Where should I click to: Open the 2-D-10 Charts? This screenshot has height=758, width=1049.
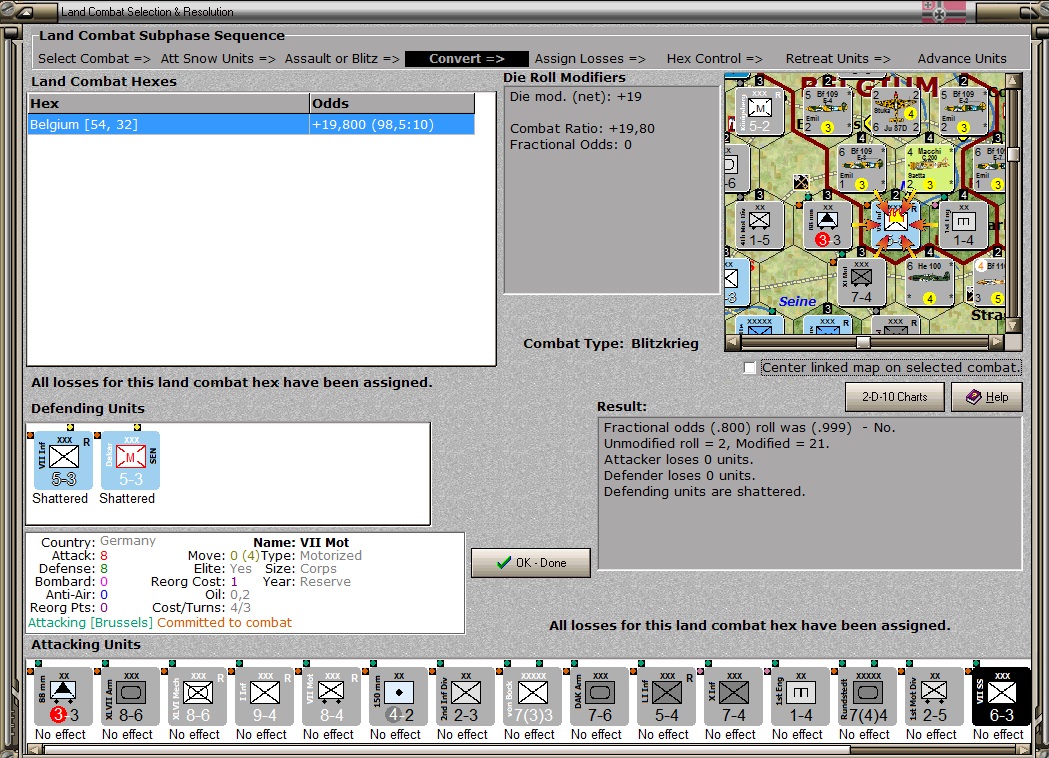[x=894, y=397]
